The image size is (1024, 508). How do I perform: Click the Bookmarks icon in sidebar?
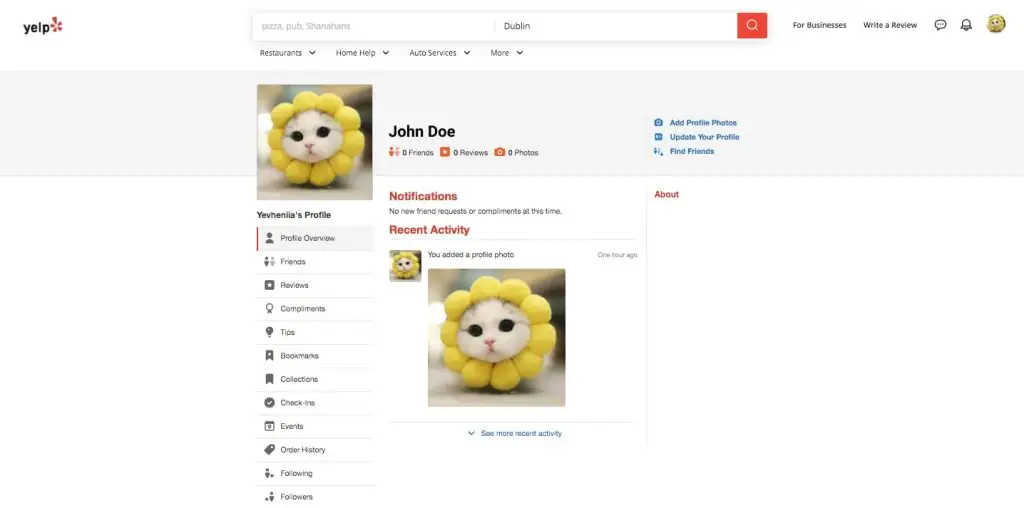[x=269, y=355]
